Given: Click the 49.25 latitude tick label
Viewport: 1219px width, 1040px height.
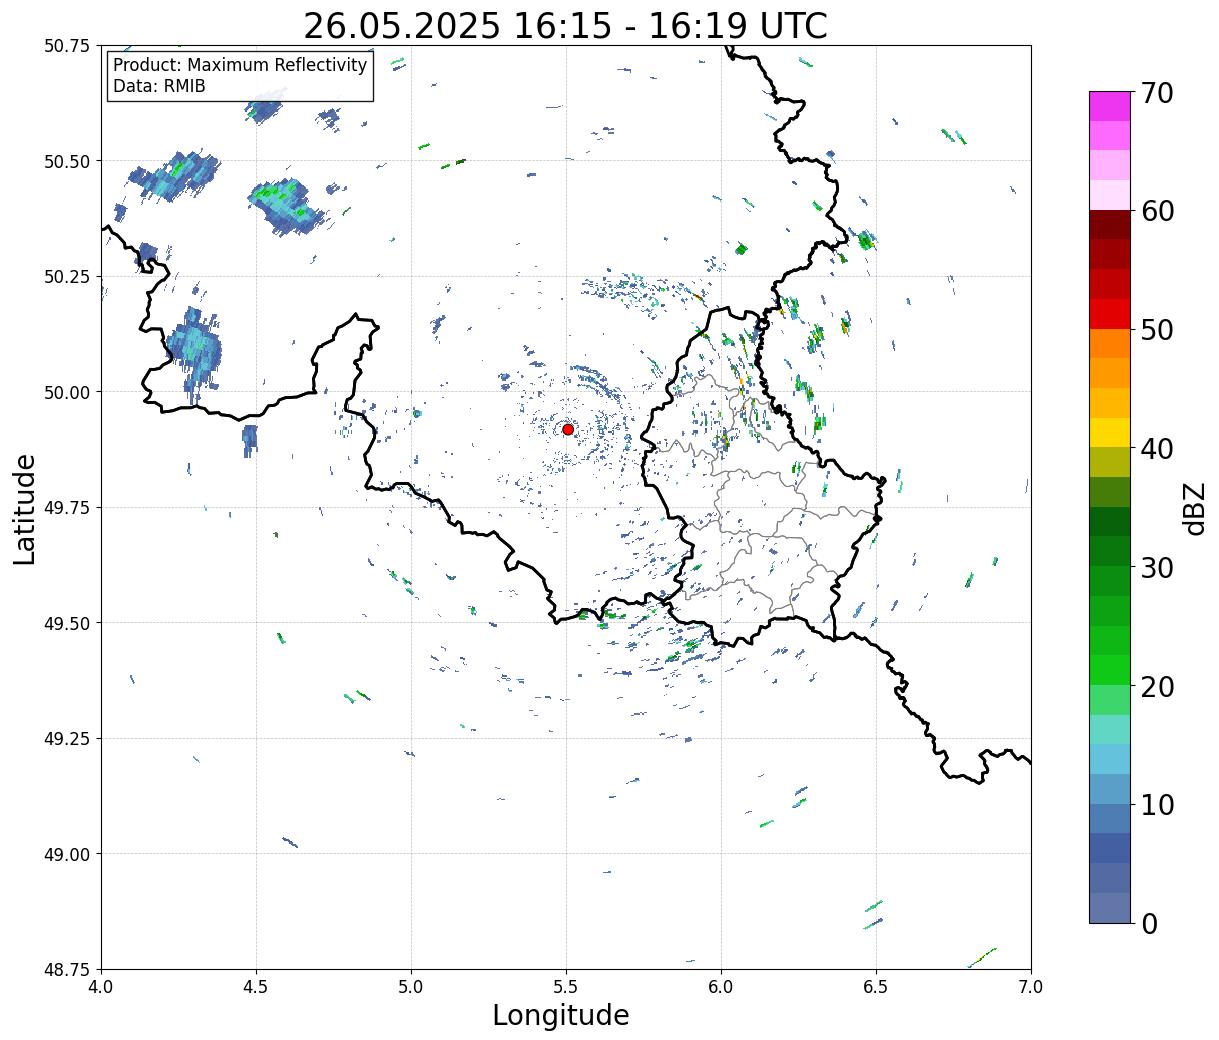Looking at the screenshot, I should pos(67,739).
